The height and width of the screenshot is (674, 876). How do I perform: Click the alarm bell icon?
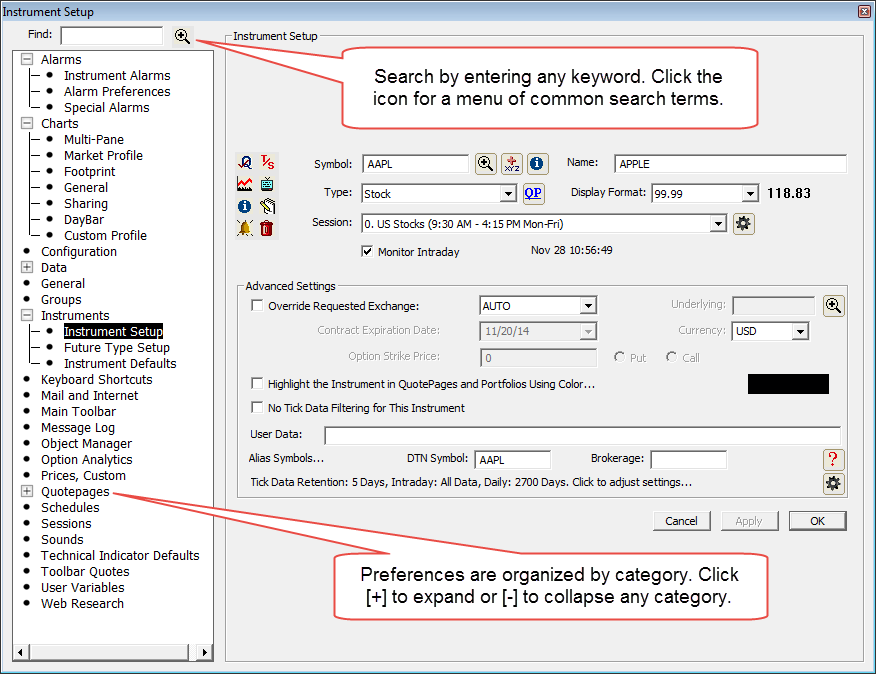pyautogui.click(x=245, y=228)
